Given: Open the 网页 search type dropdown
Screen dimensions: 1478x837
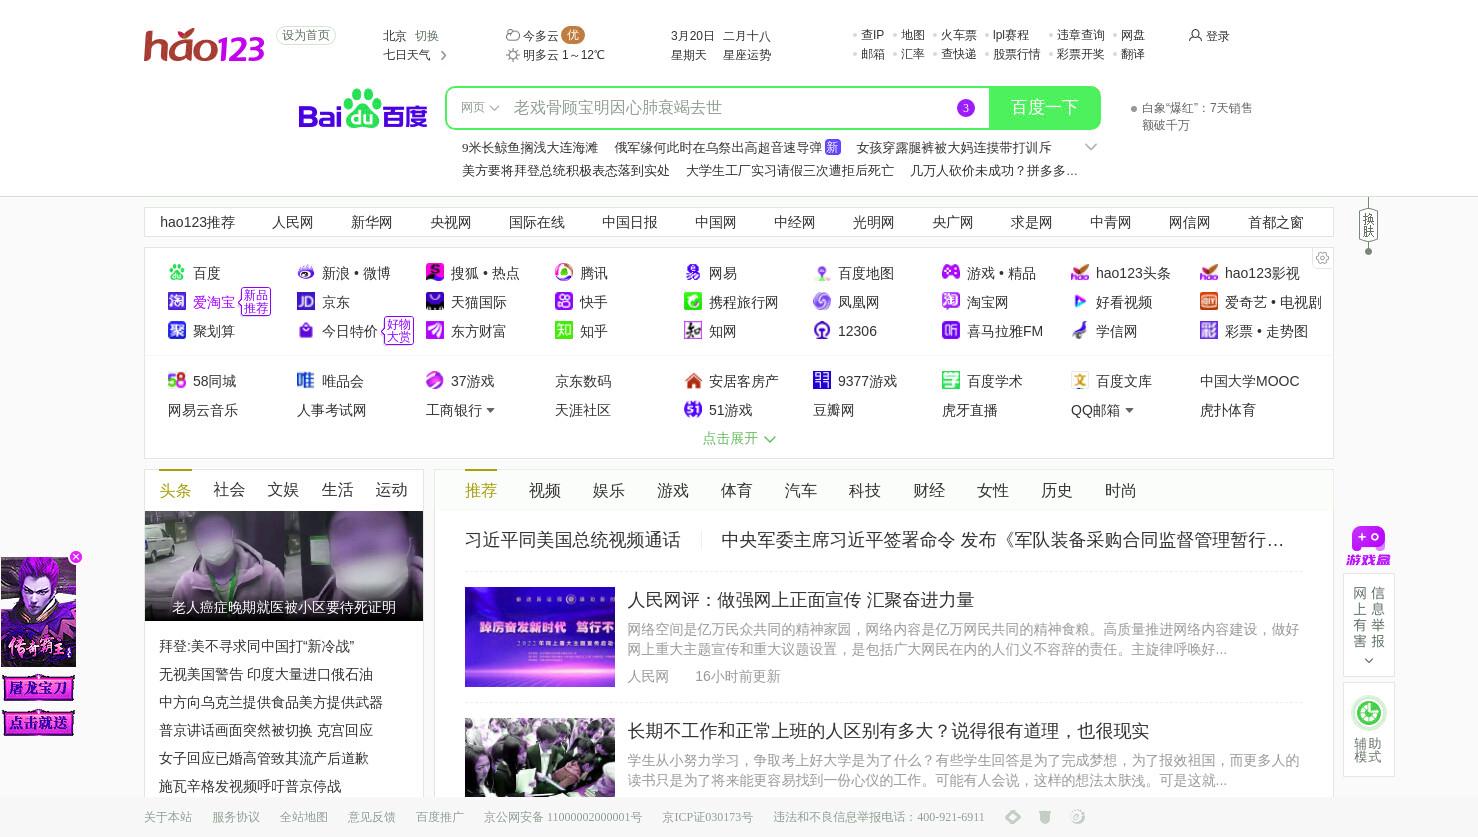Looking at the screenshot, I should pos(480,108).
